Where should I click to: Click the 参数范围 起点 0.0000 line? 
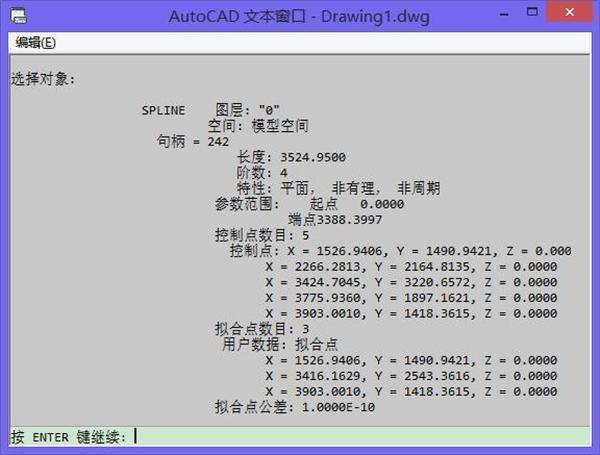coord(310,204)
